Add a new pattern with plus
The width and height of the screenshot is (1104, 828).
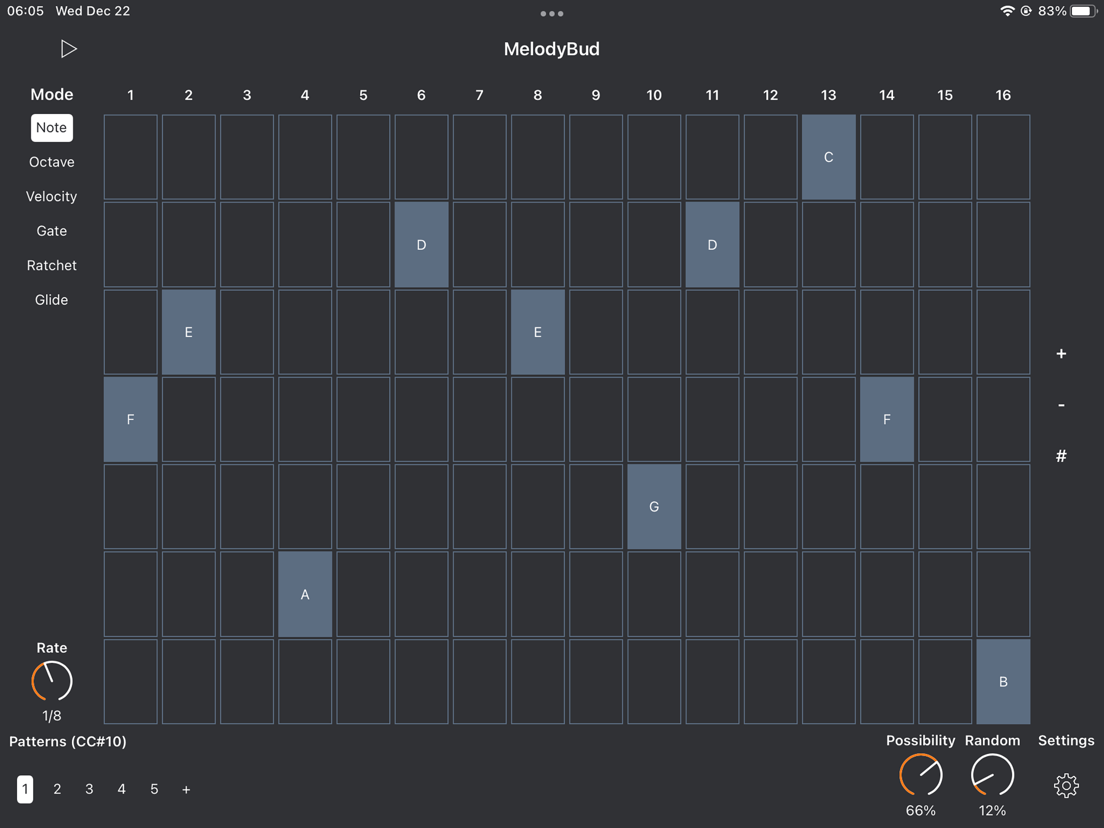pyautogui.click(x=186, y=790)
